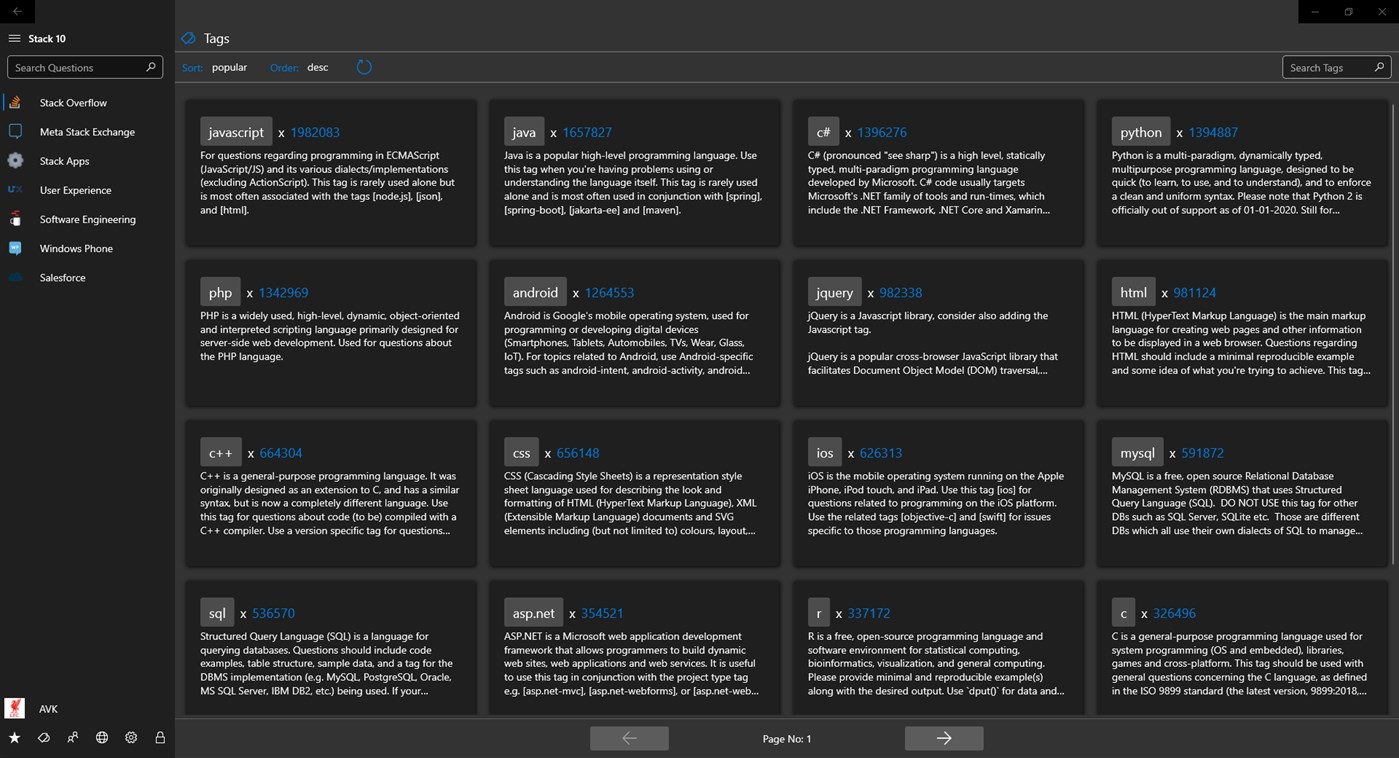Open favorites via the star icon
The image size is (1399, 758).
pos(14,738)
